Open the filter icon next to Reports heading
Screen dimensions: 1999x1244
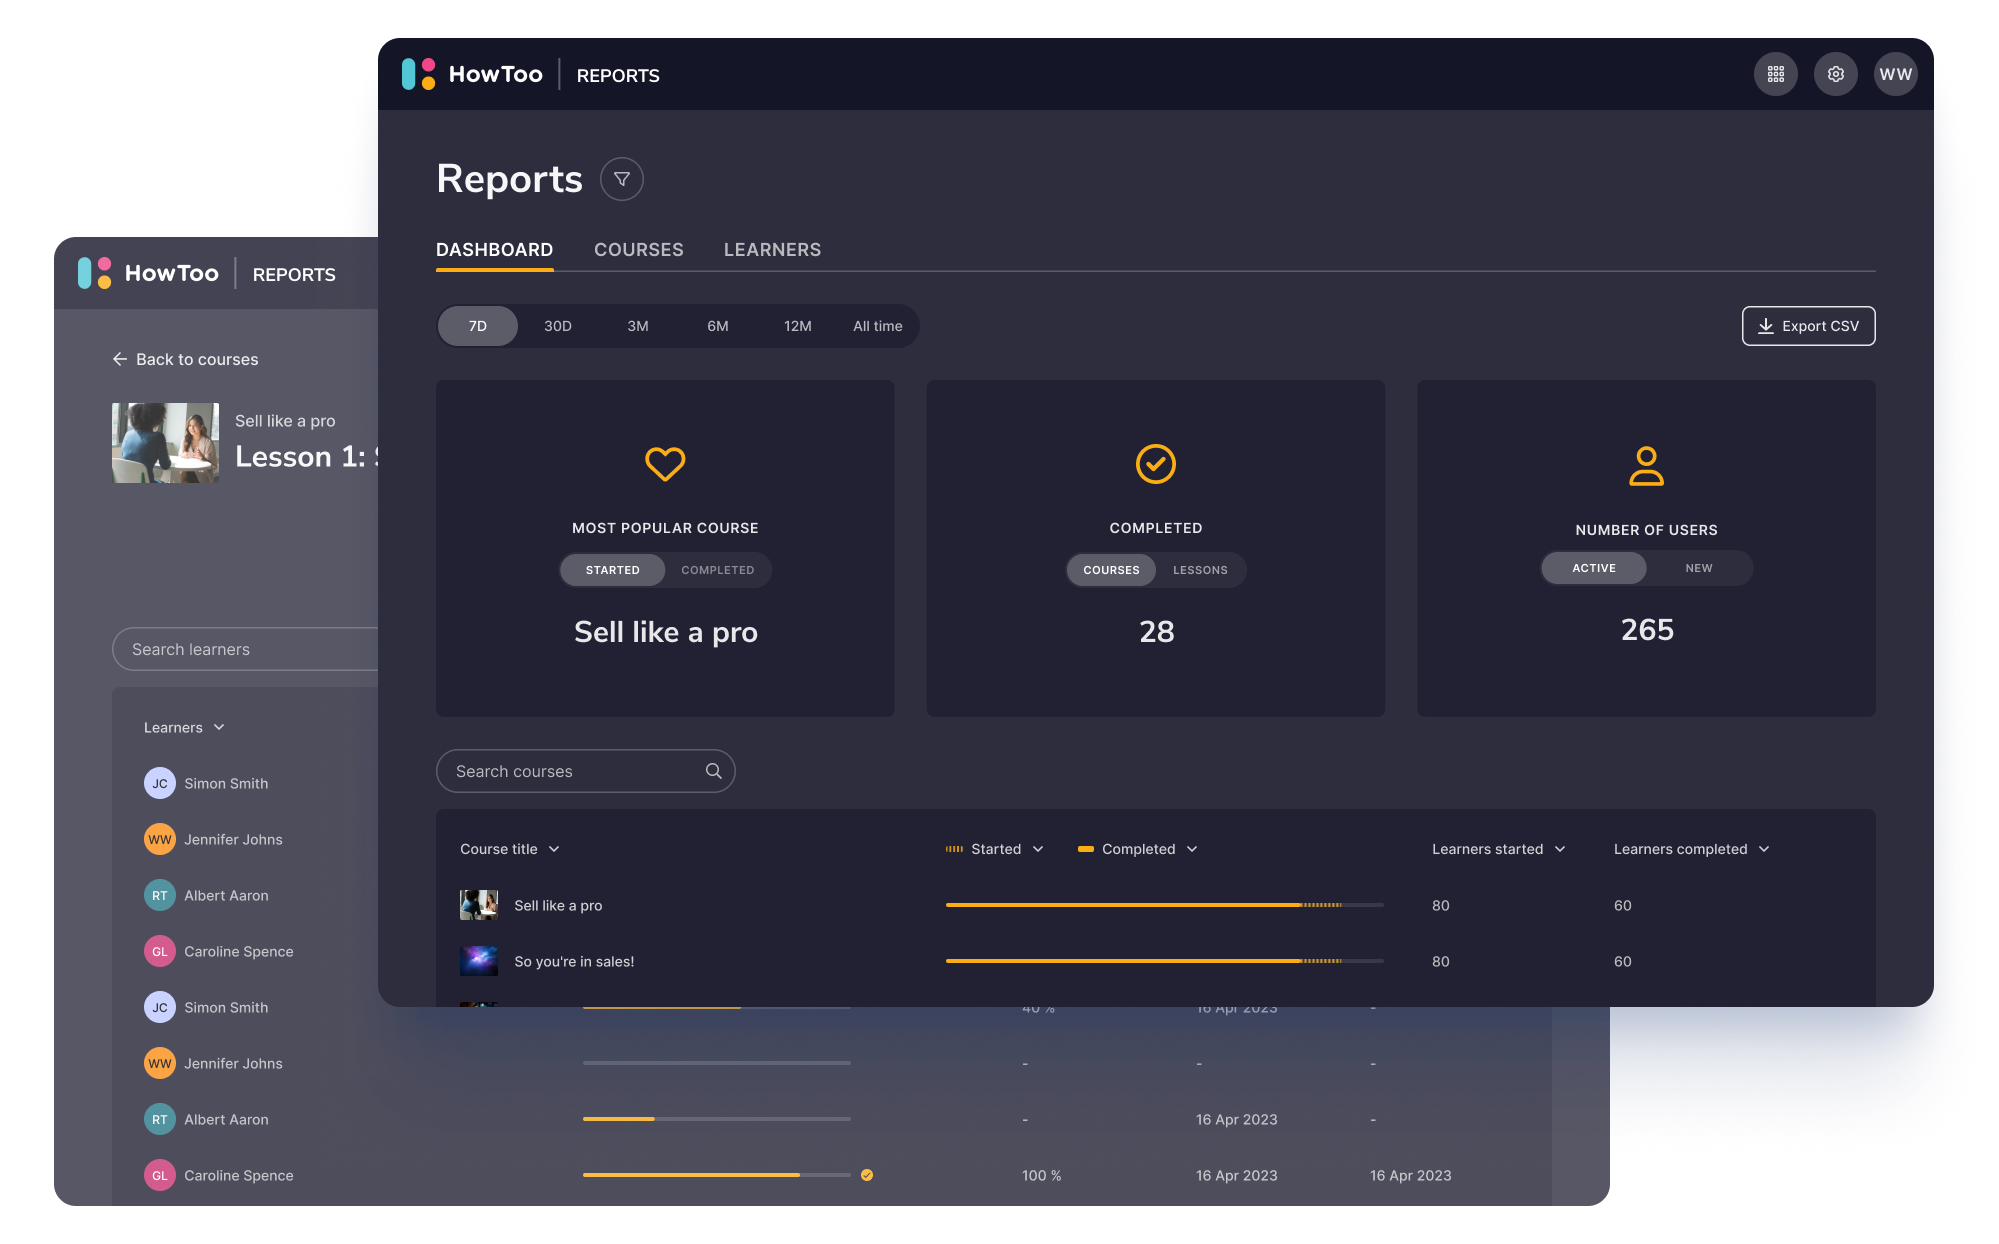(x=622, y=178)
